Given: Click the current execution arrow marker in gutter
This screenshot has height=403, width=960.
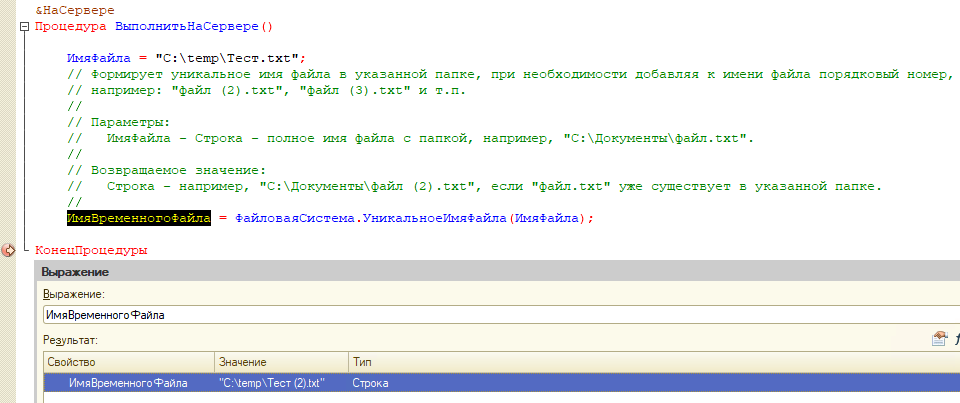Looking at the screenshot, I should coord(9,250).
